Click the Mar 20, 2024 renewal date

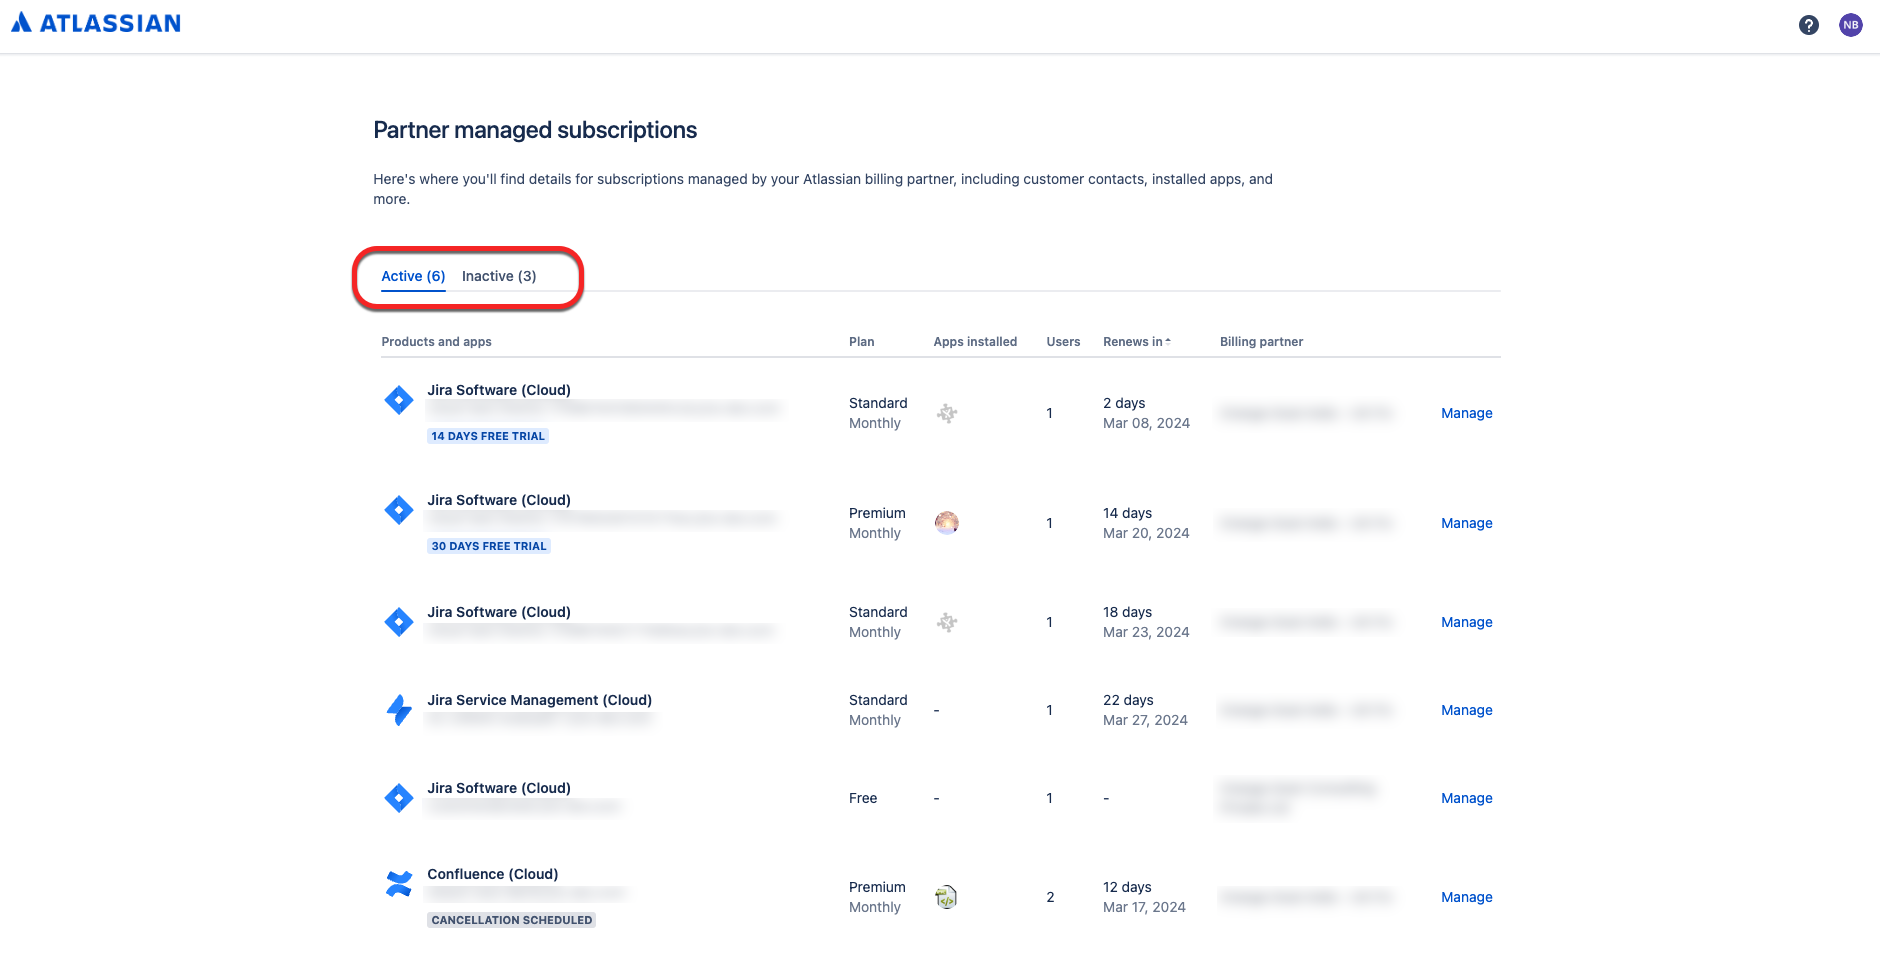pyautogui.click(x=1146, y=533)
